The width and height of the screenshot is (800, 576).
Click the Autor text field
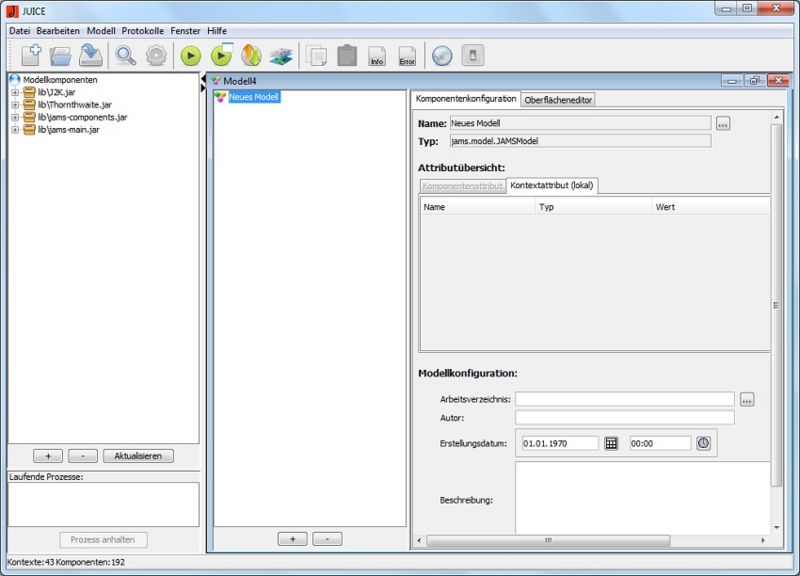point(624,417)
